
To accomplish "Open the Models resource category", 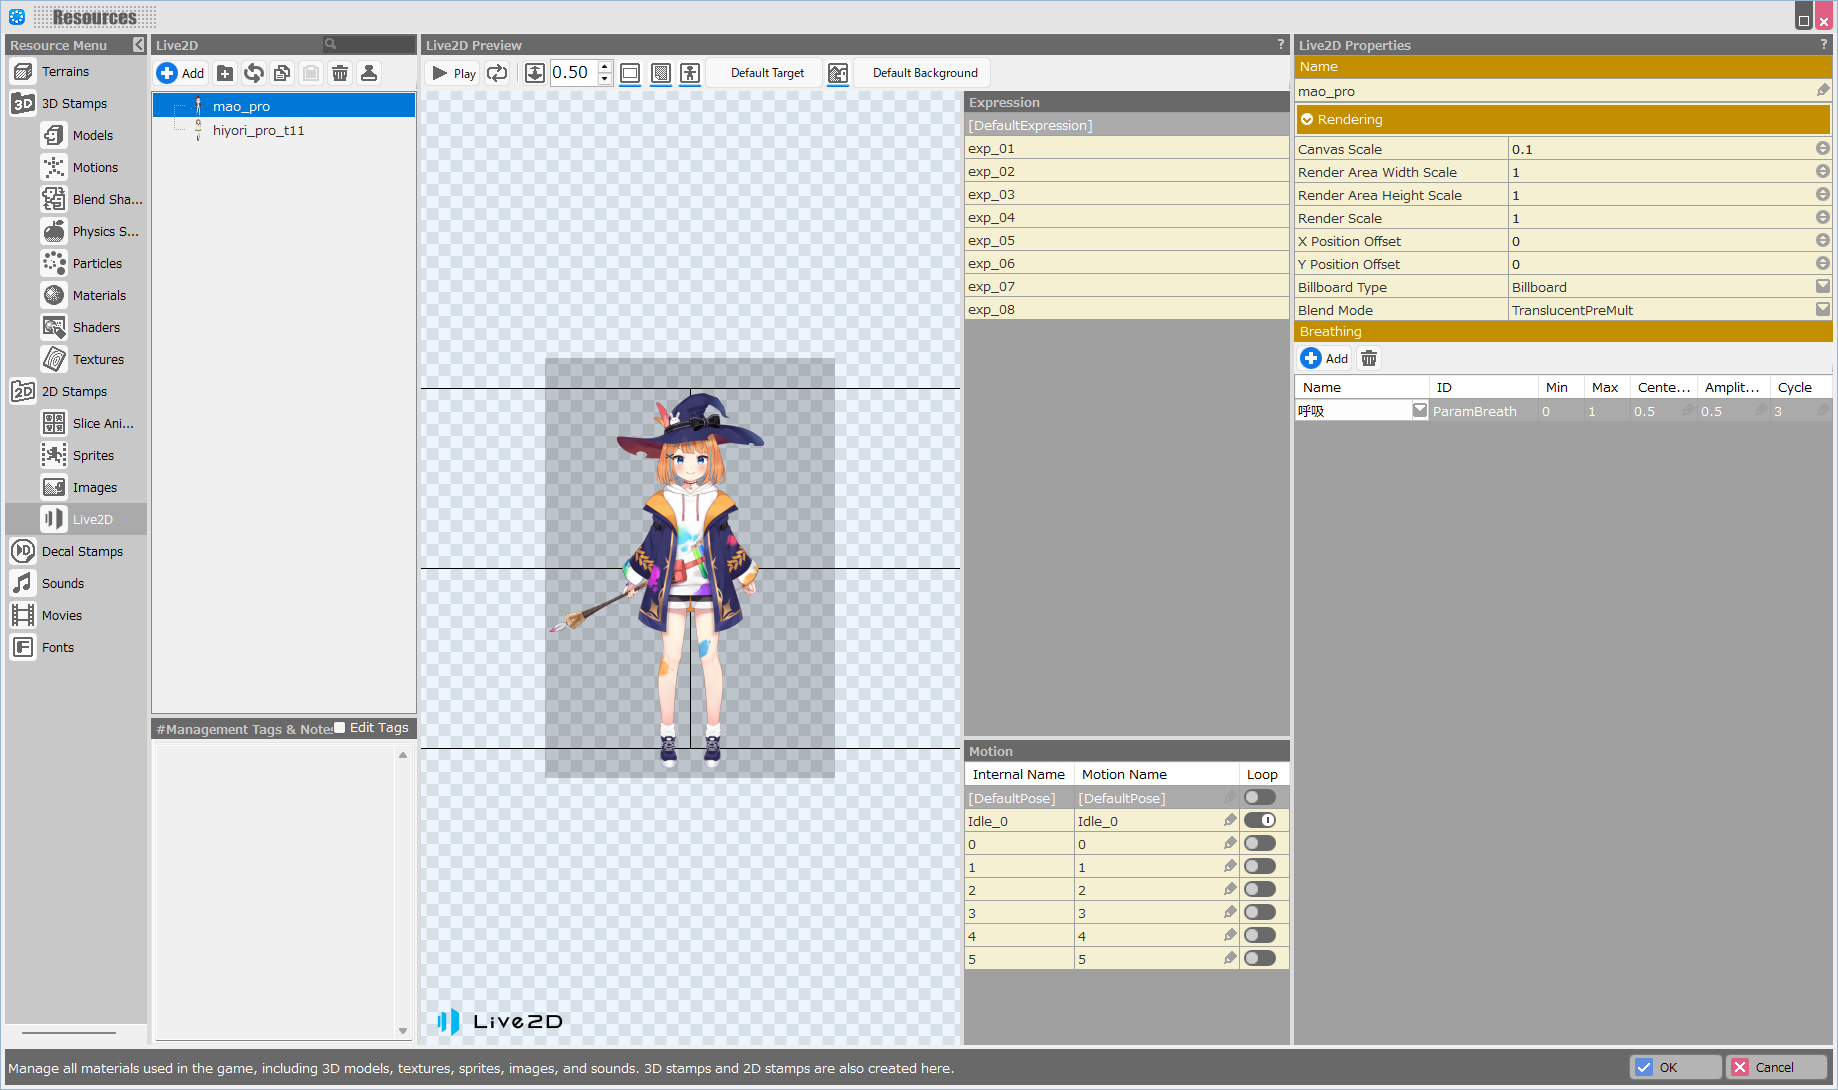I will tap(93, 136).
